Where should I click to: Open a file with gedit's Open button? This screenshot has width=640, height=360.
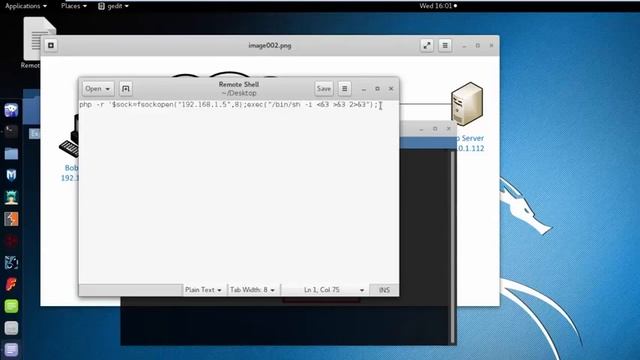[98, 89]
